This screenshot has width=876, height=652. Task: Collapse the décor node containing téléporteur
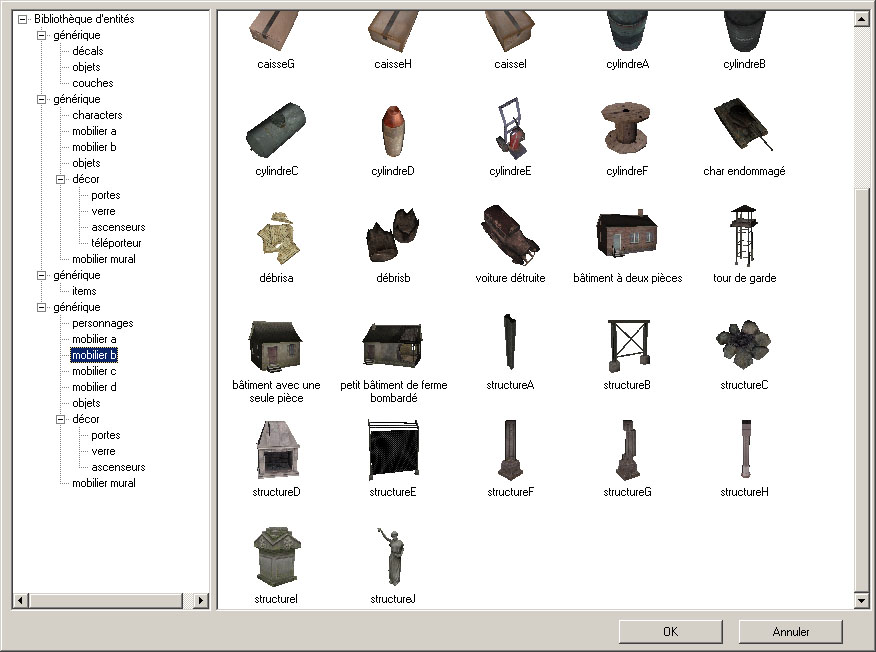click(60, 179)
